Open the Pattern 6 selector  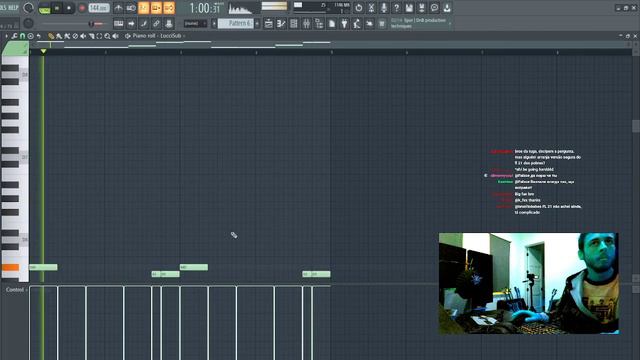[x=236, y=24]
